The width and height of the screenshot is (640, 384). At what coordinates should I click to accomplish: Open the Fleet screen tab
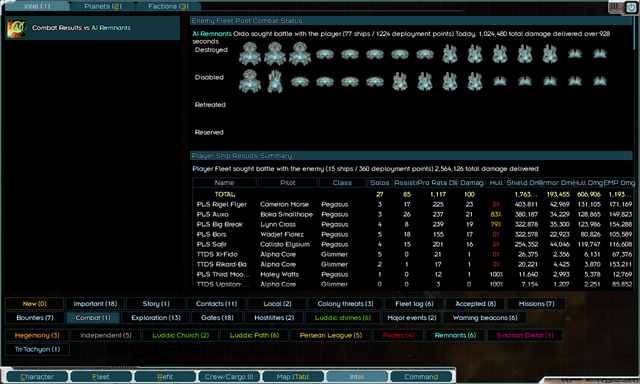pyautogui.click(x=101, y=377)
